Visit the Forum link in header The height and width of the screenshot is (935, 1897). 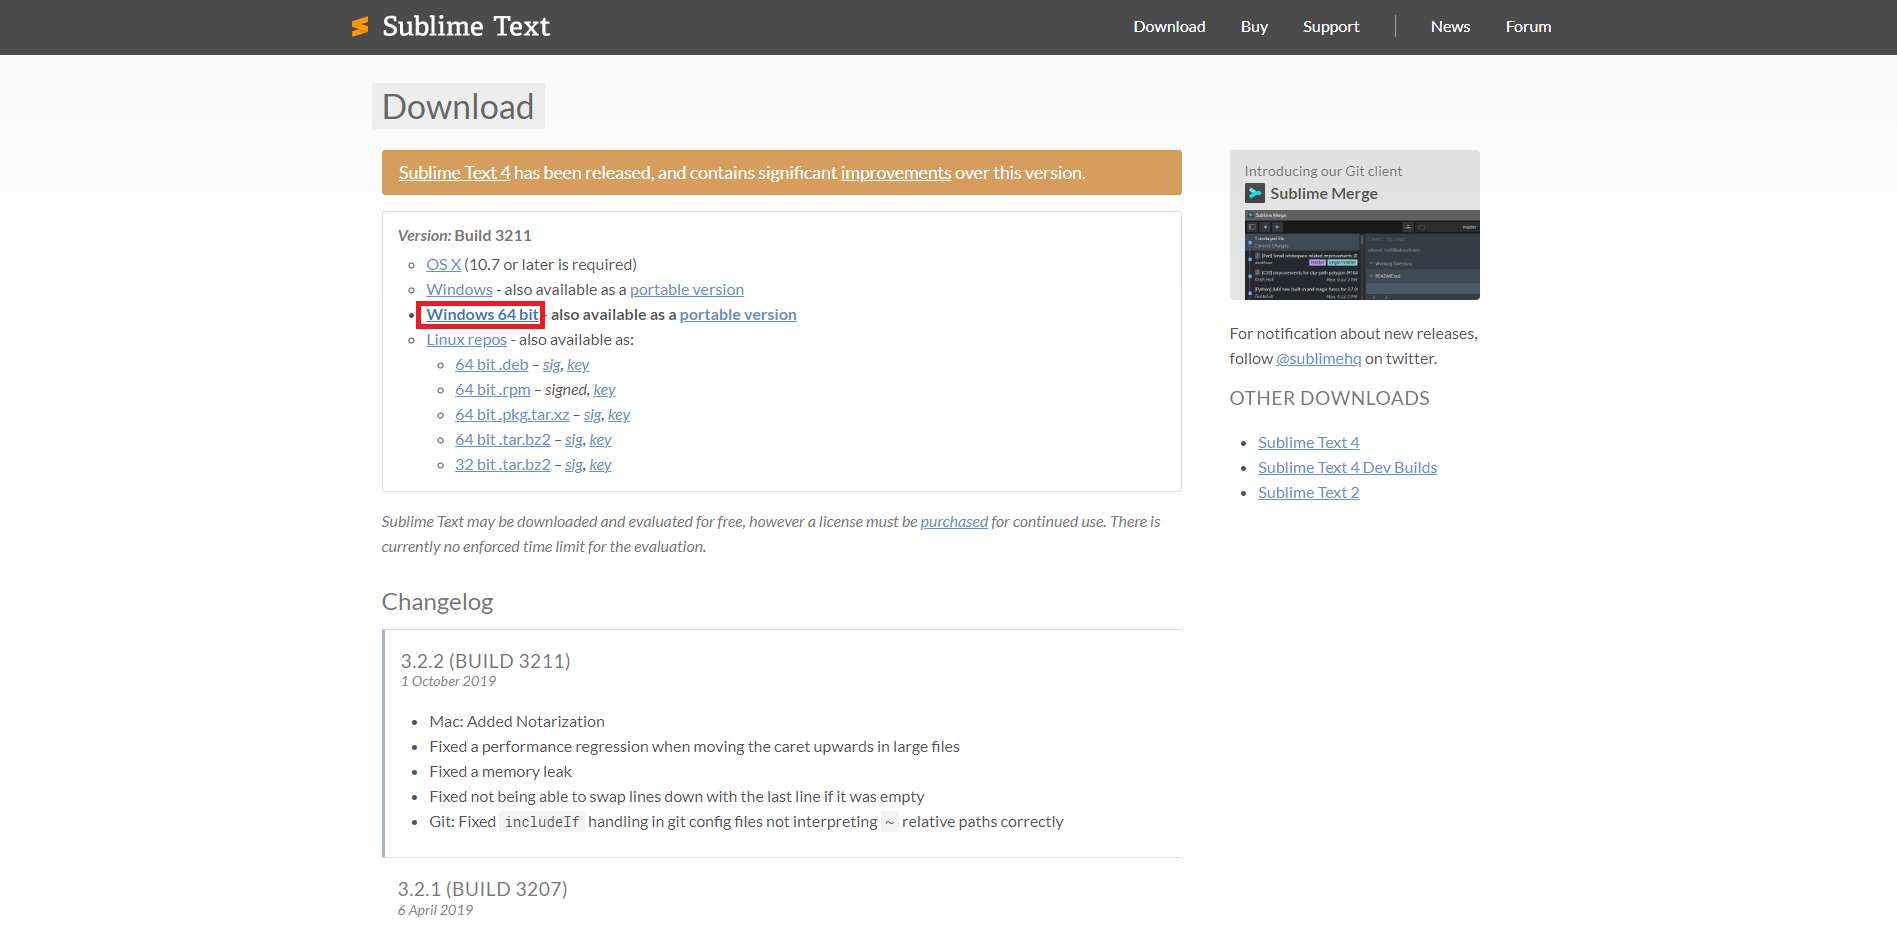(x=1528, y=27)
